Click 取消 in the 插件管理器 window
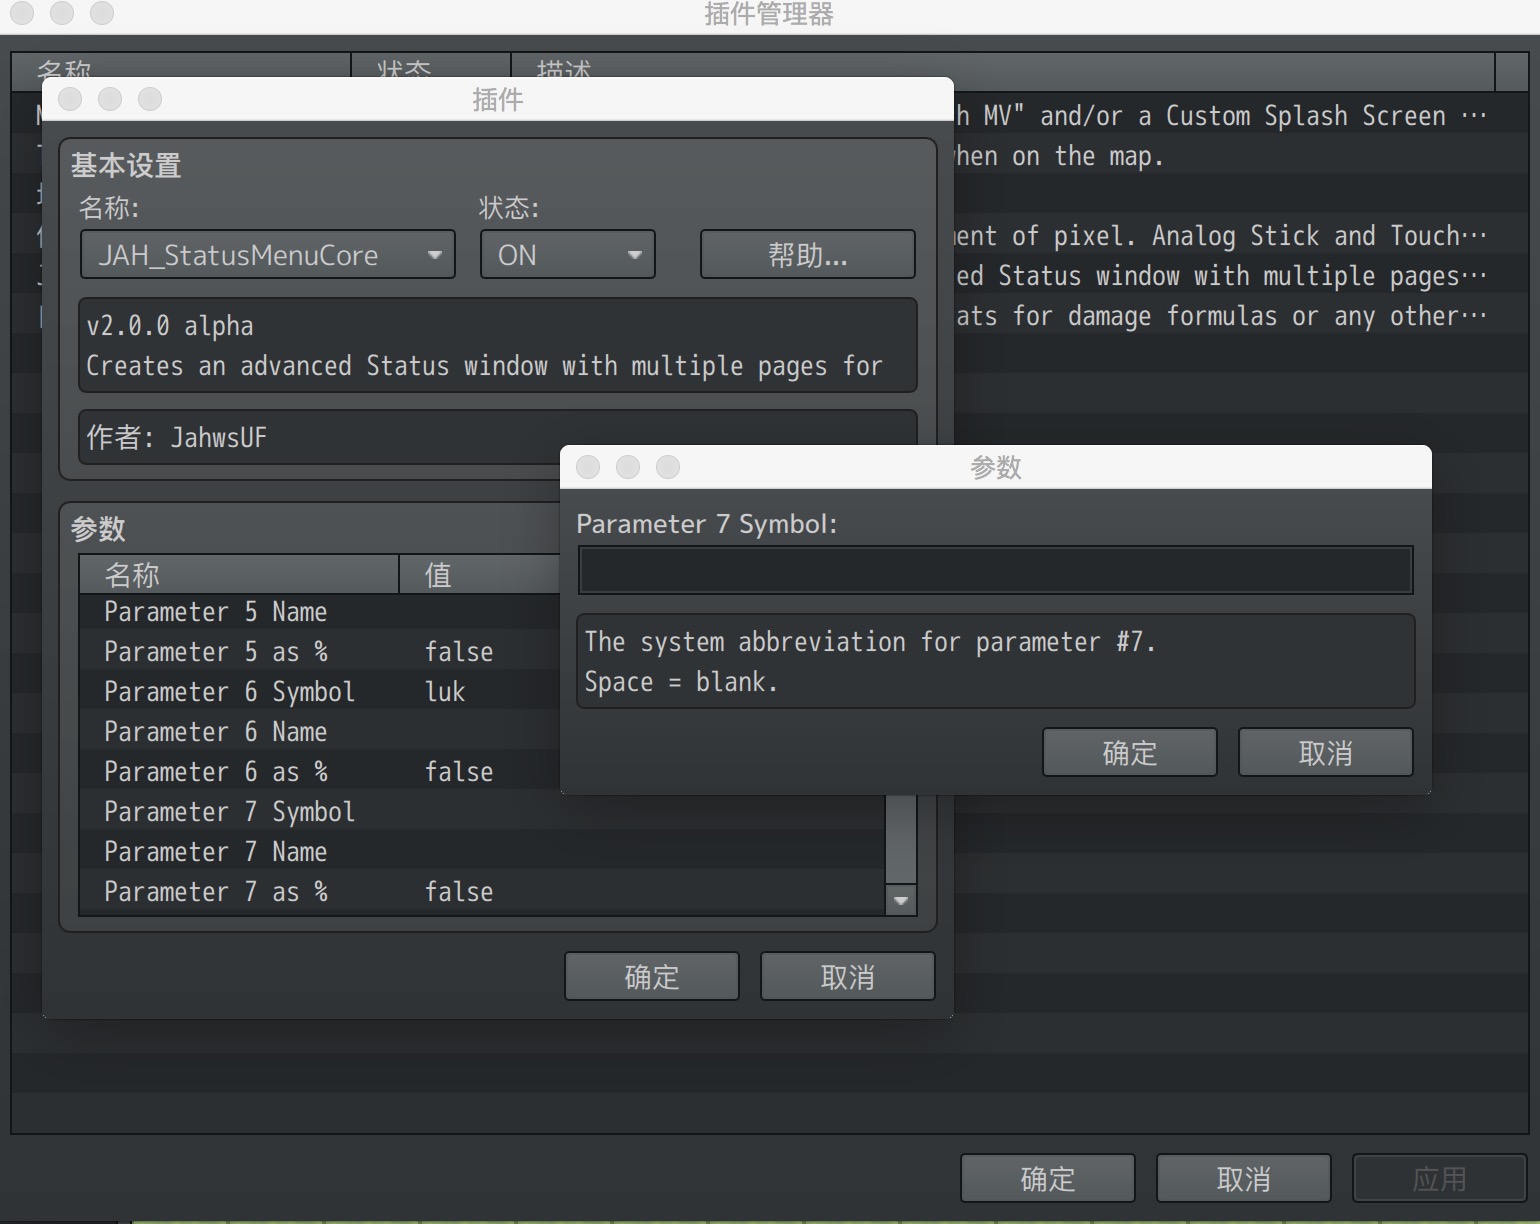The height and width of the screenshot is (1224, 1540). (1243, 1178)
